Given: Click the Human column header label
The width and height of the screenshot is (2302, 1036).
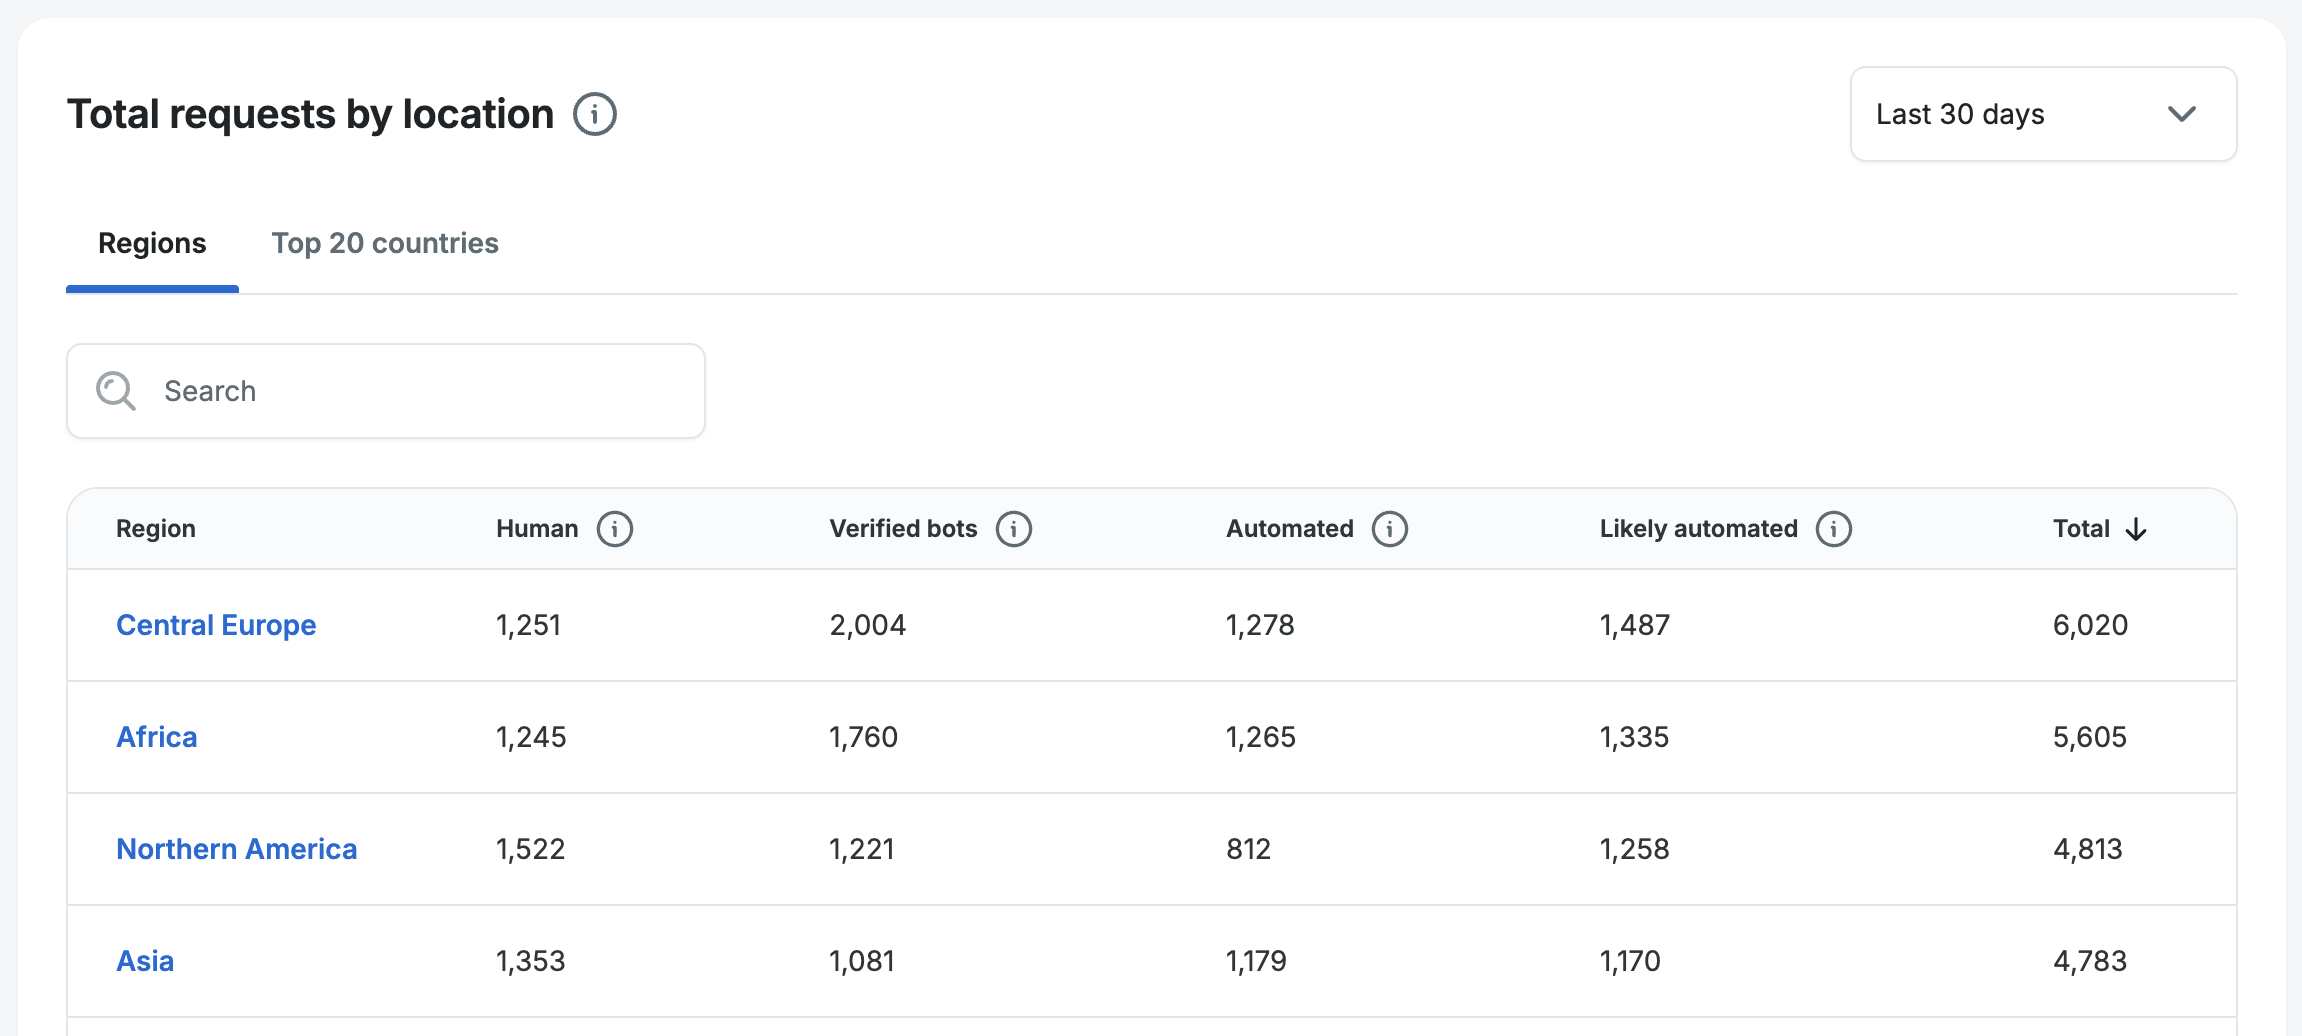Looking at the screenshot, I should point(537,529).
